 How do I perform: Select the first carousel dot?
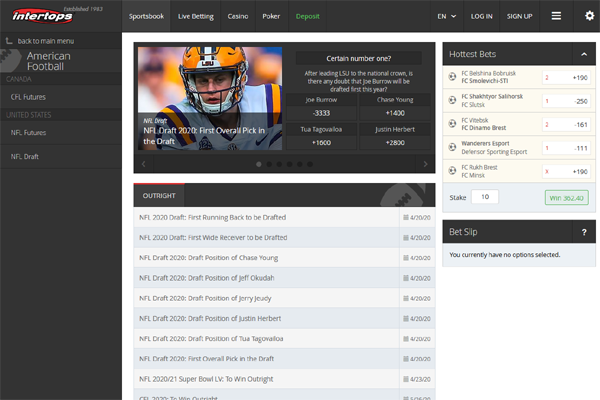259,164
